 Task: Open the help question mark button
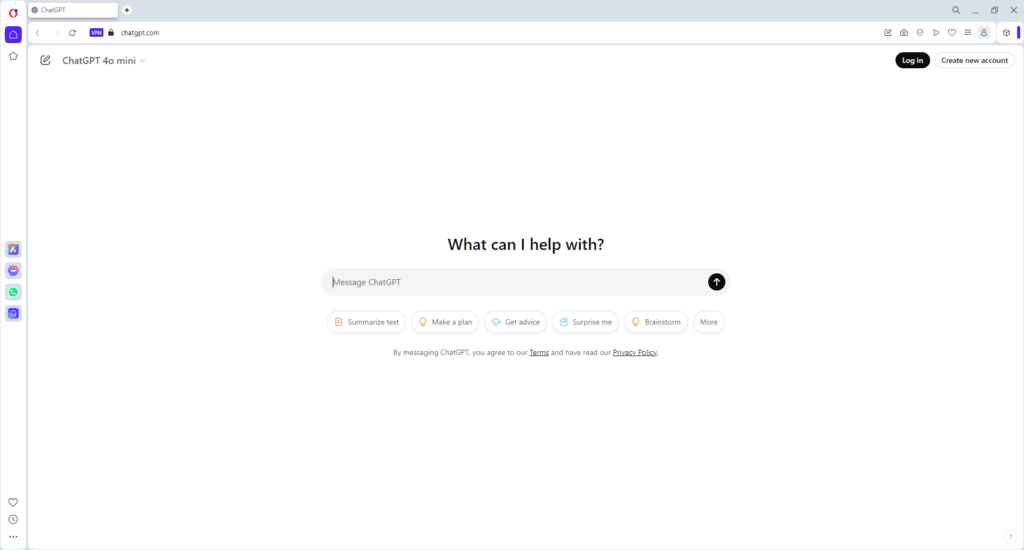pyautogui.click(x=1010, y=537)
